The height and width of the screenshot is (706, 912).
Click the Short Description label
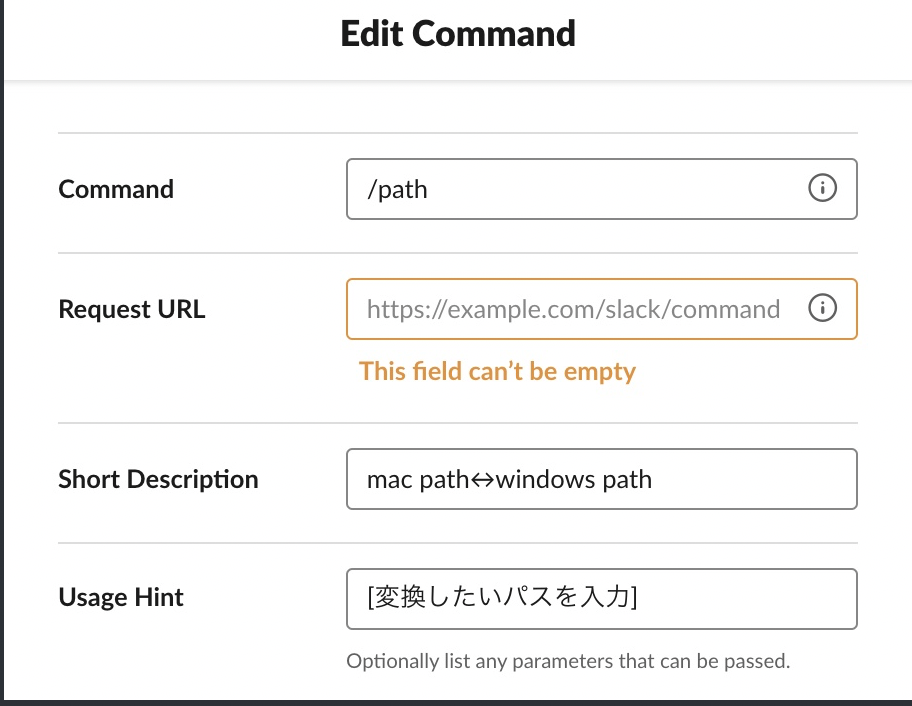pyautogui.click(x=158, y=480)
